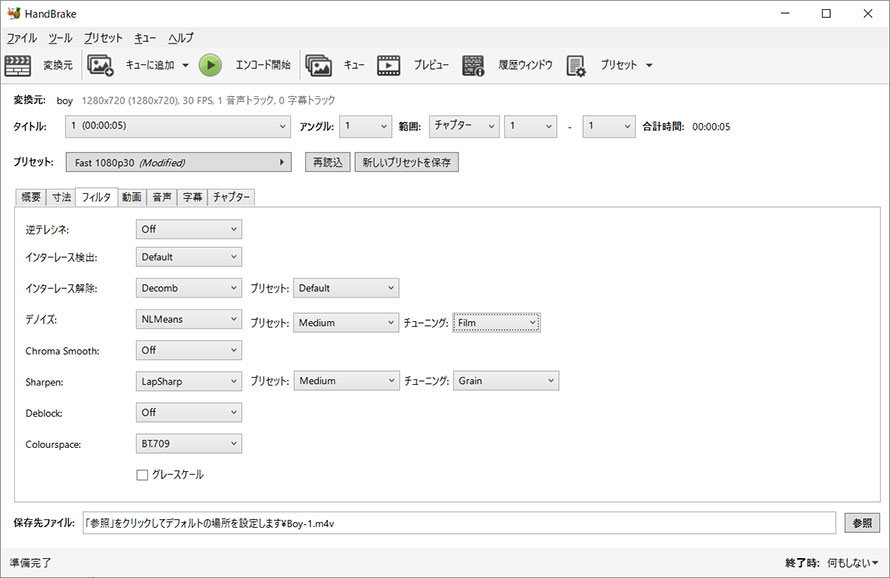Screen dimensions: 890x578
Task: Click the プレビュー toolbar label
Action: [431, 65]
